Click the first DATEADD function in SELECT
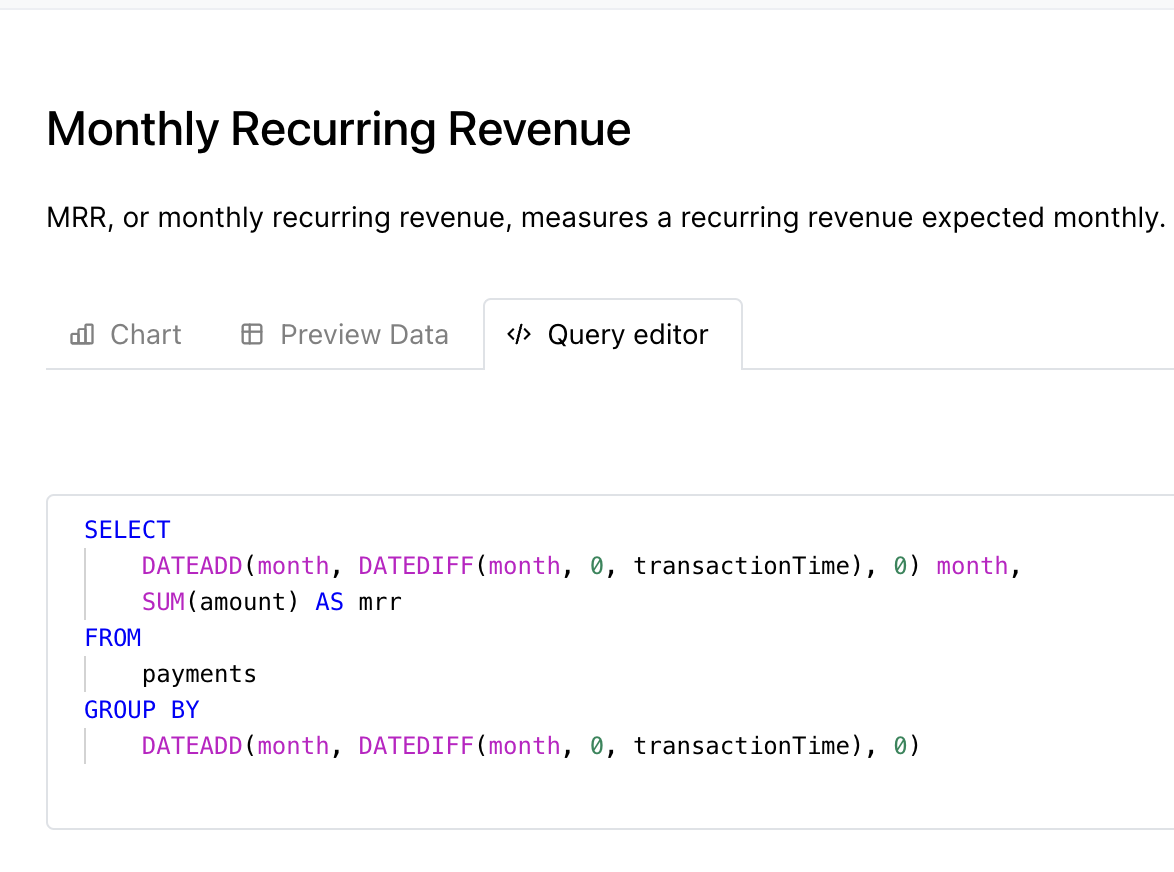 (x=192, y=566)
